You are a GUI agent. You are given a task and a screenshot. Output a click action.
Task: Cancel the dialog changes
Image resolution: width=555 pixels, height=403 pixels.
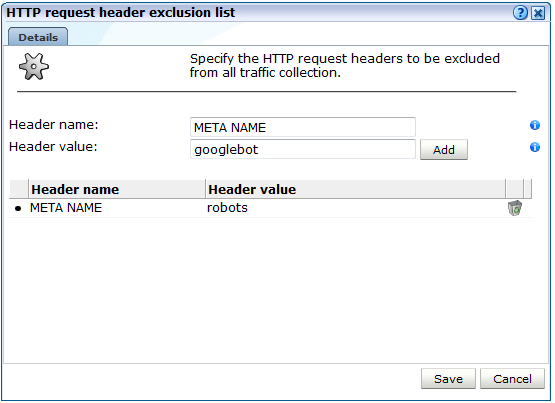[512, 379]
